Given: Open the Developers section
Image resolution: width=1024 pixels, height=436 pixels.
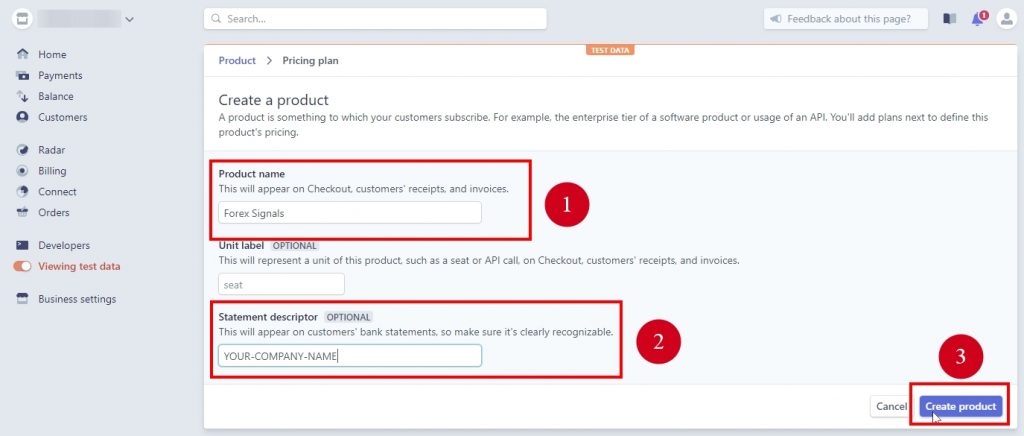Looking at the screenshot, I should point(63,245).
